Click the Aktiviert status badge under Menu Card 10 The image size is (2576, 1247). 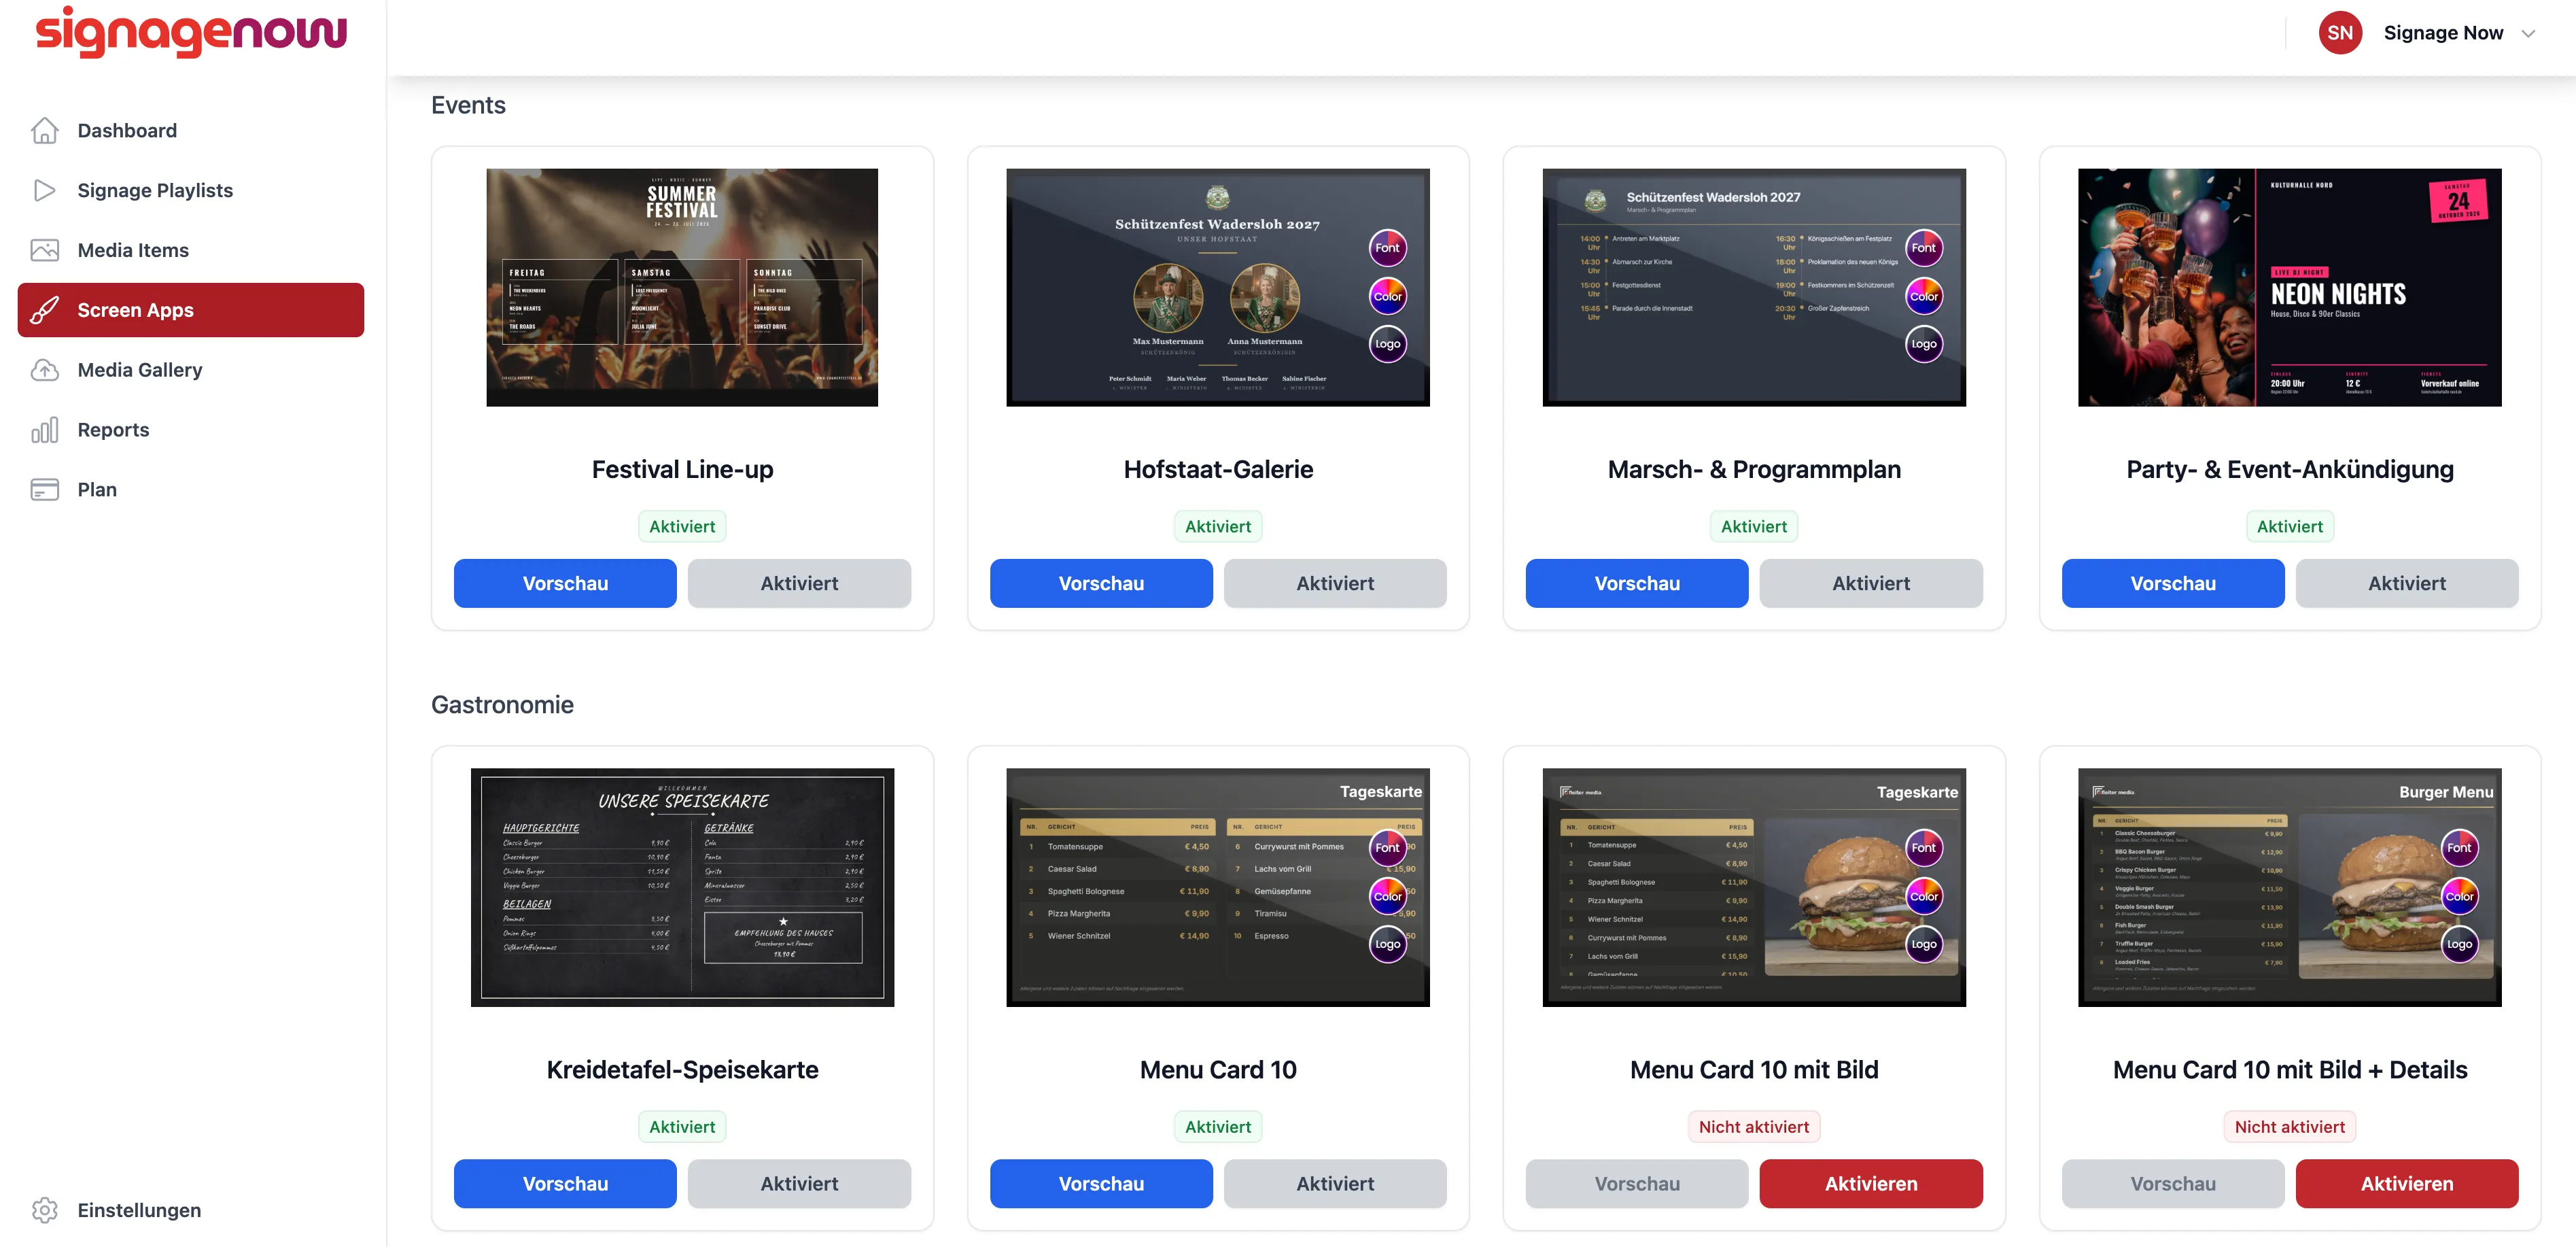pos(1217,1127)
